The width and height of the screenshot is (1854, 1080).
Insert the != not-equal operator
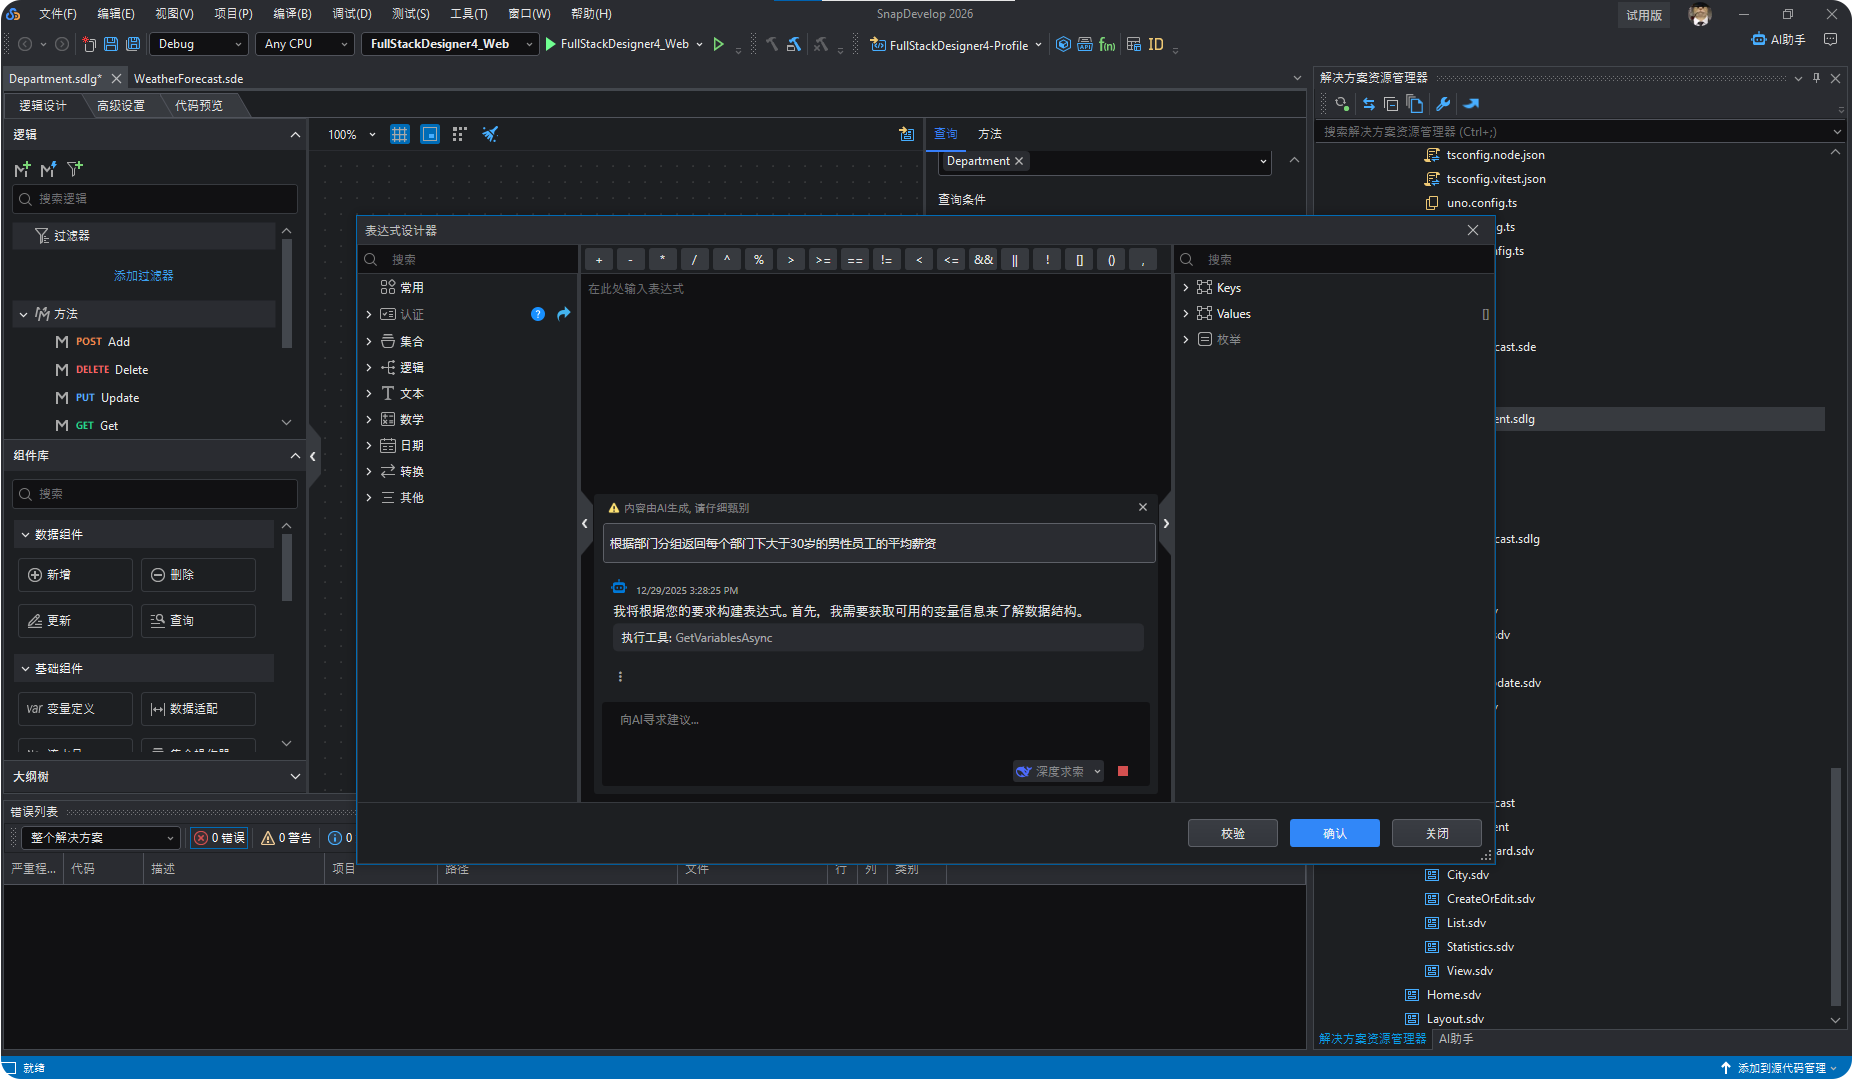pos(886,260)
